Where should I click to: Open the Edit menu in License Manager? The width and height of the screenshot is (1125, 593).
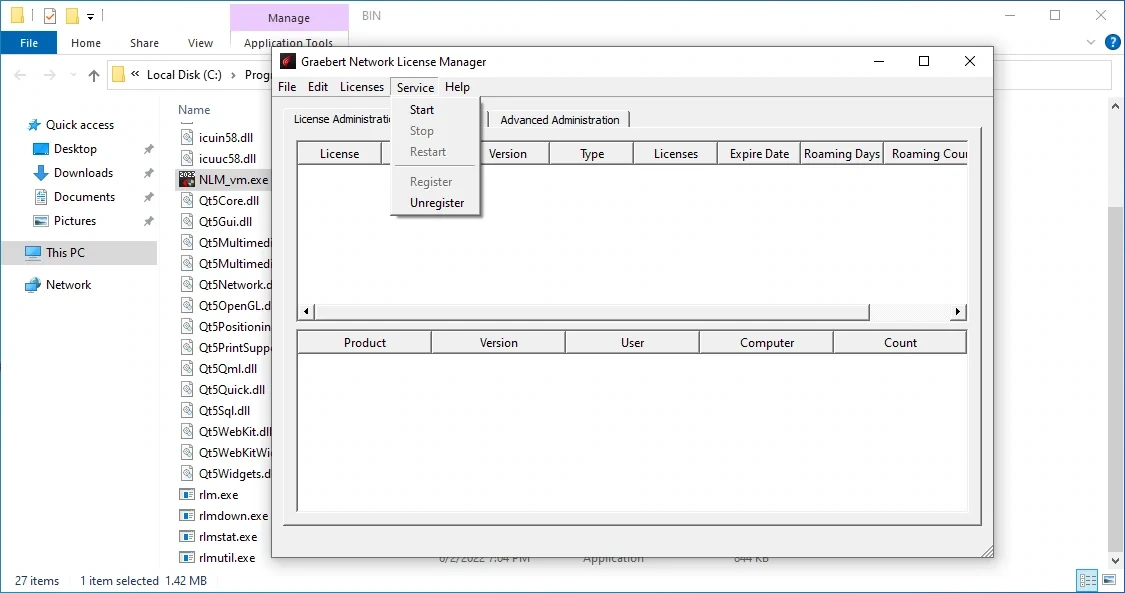coord(318,87)
